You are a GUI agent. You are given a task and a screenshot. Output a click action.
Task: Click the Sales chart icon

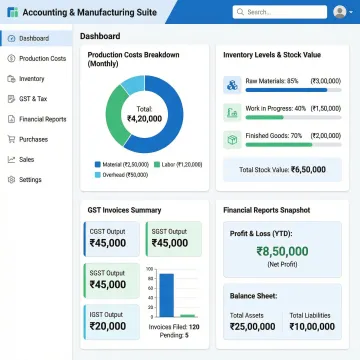[x=11, y=159]
